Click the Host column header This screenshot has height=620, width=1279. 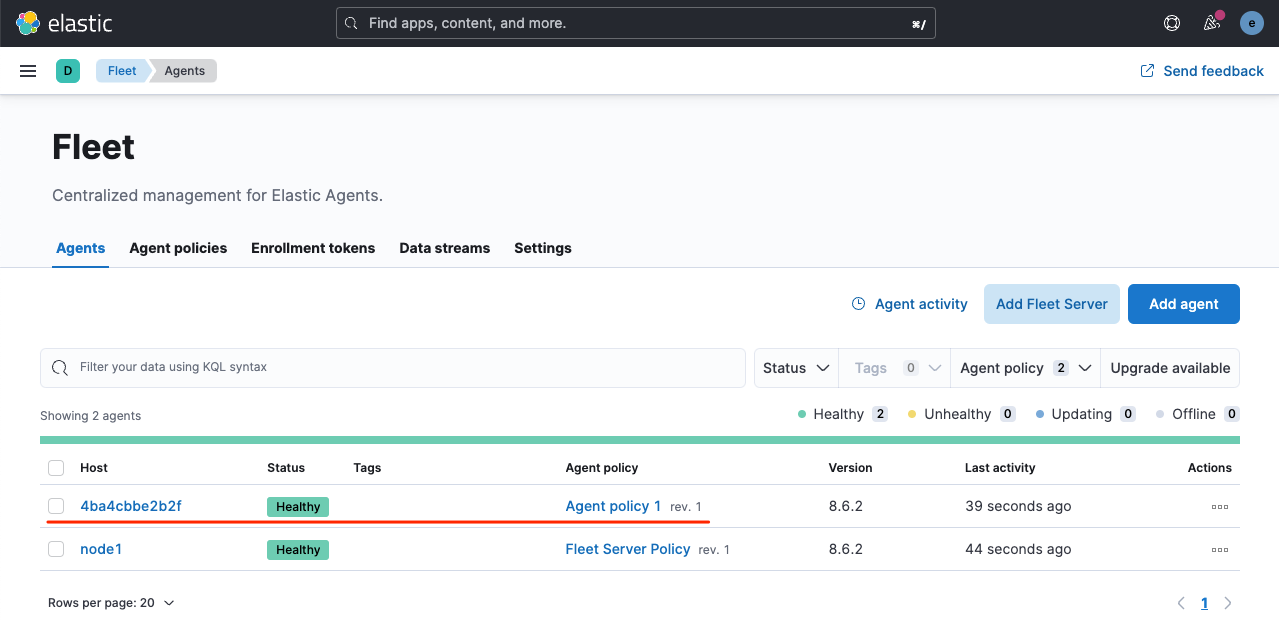click(94, 468)
